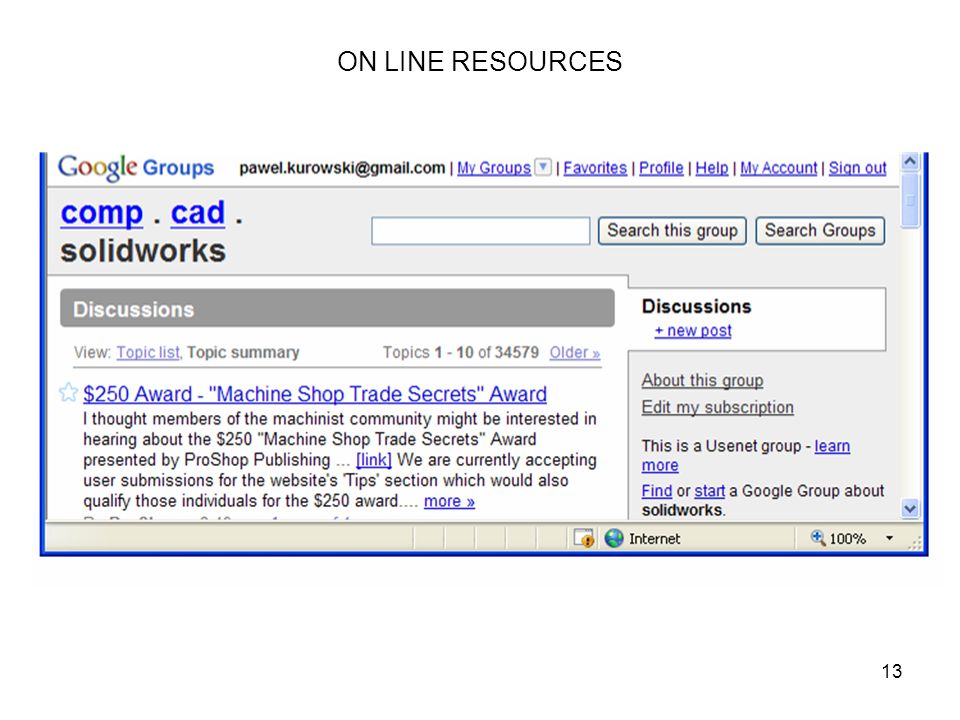Open the Profile link
This screenshot has width=960, height=720.
coord(661,168)
